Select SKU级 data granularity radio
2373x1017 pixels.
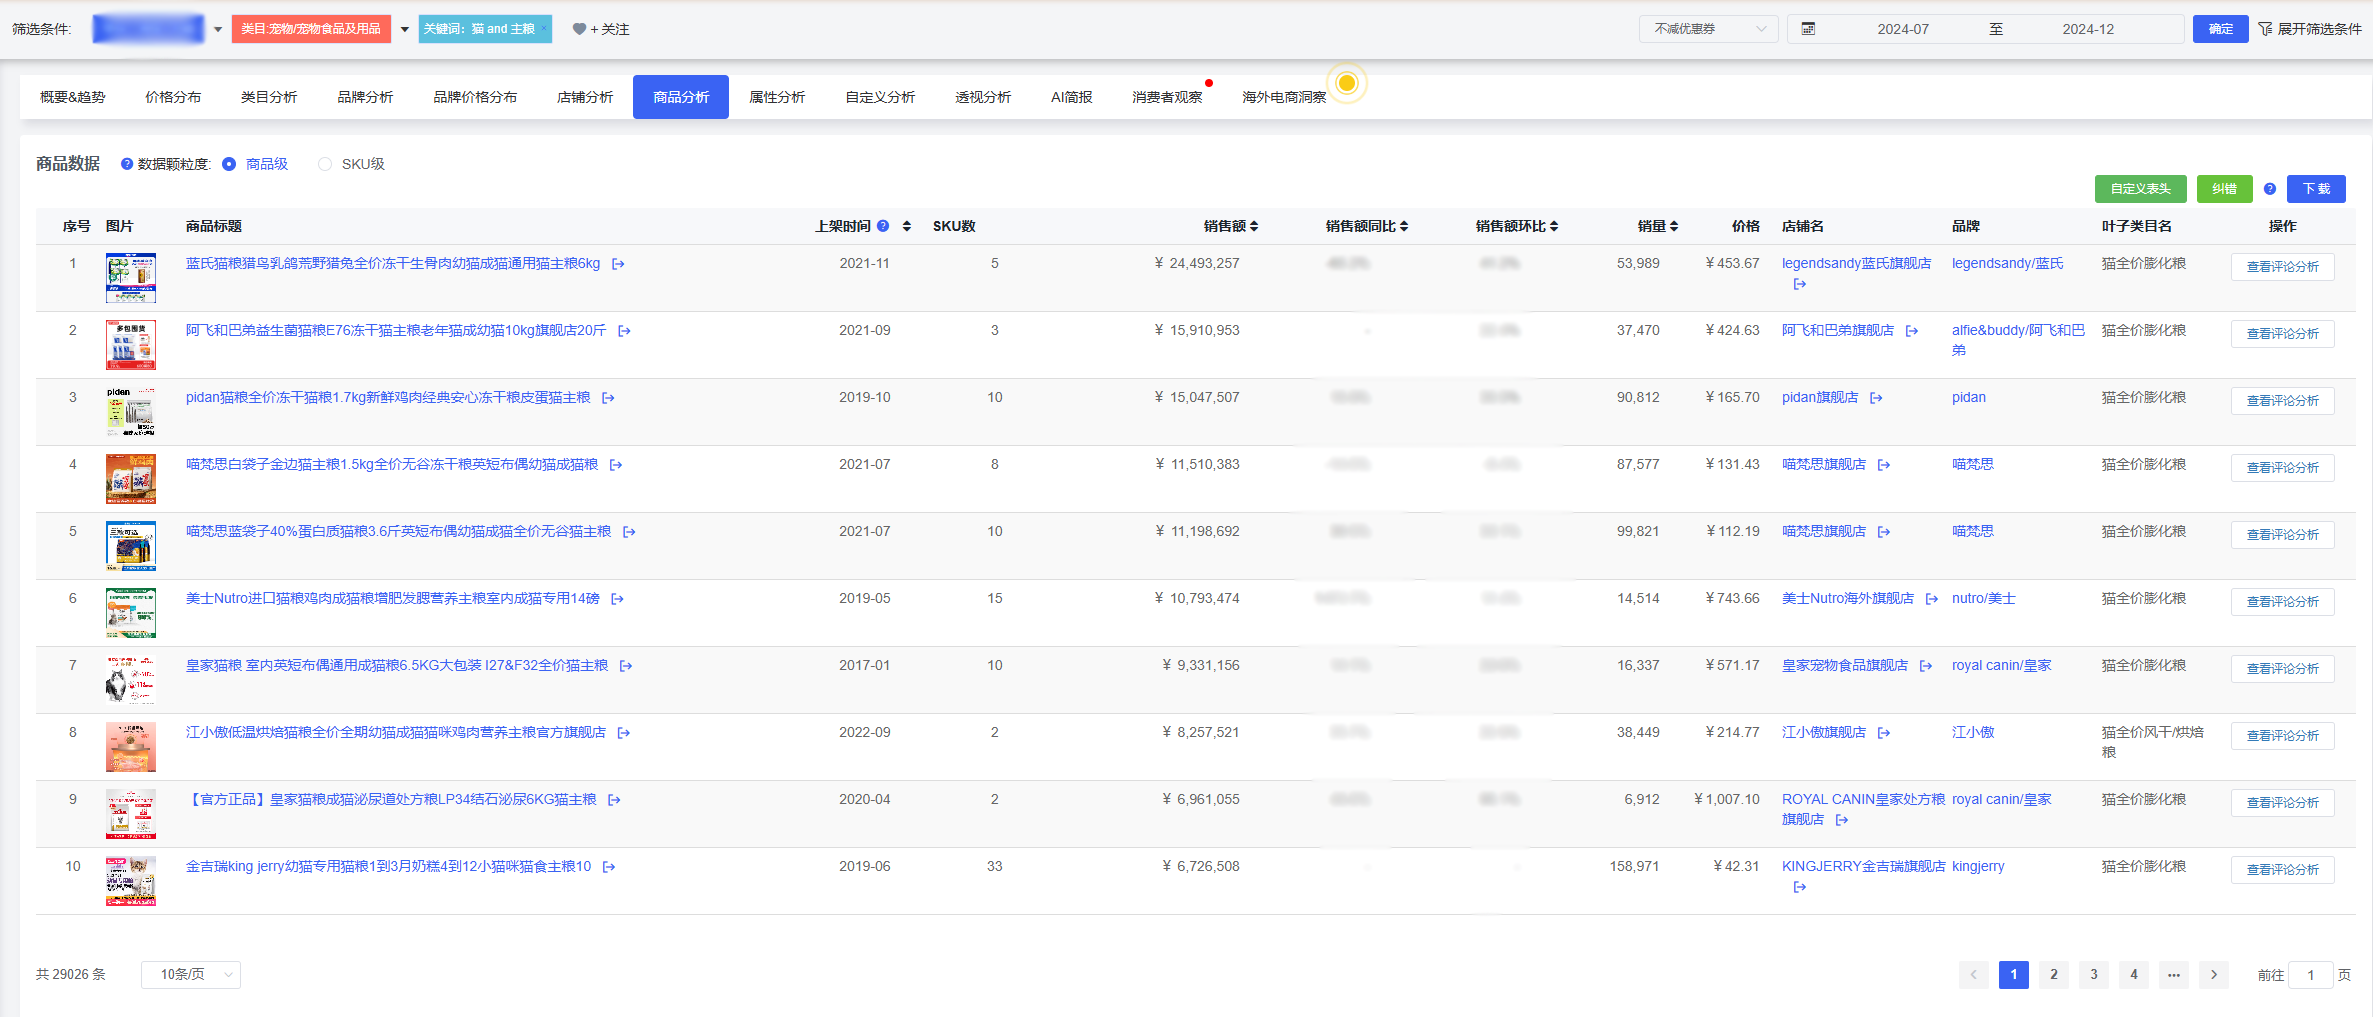pyautogui.click(x=325, y=164)
